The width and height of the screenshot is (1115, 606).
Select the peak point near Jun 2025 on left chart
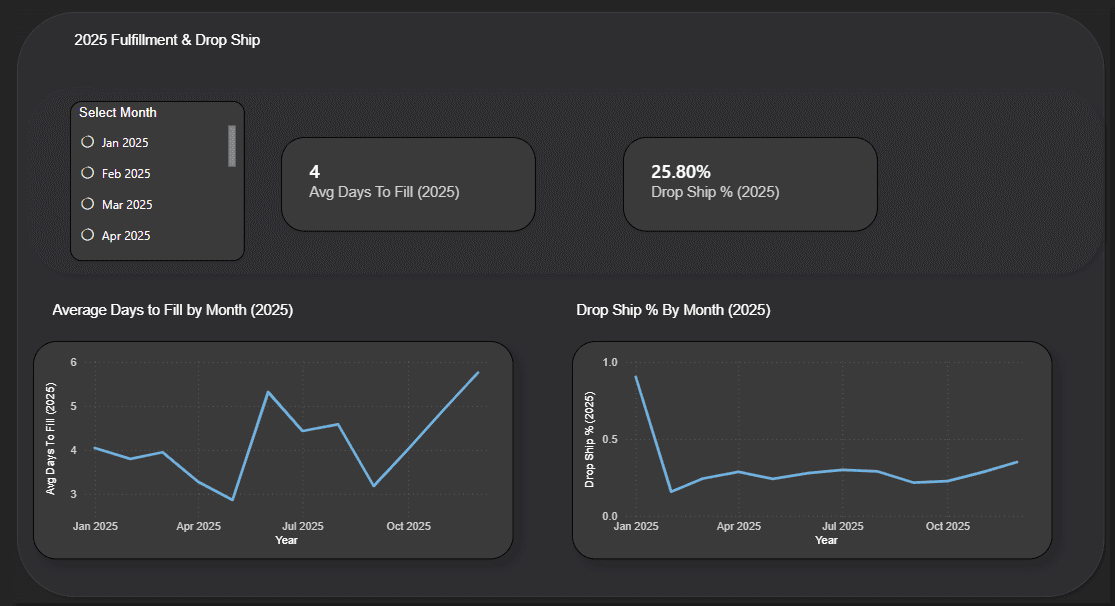coord(268,391)
